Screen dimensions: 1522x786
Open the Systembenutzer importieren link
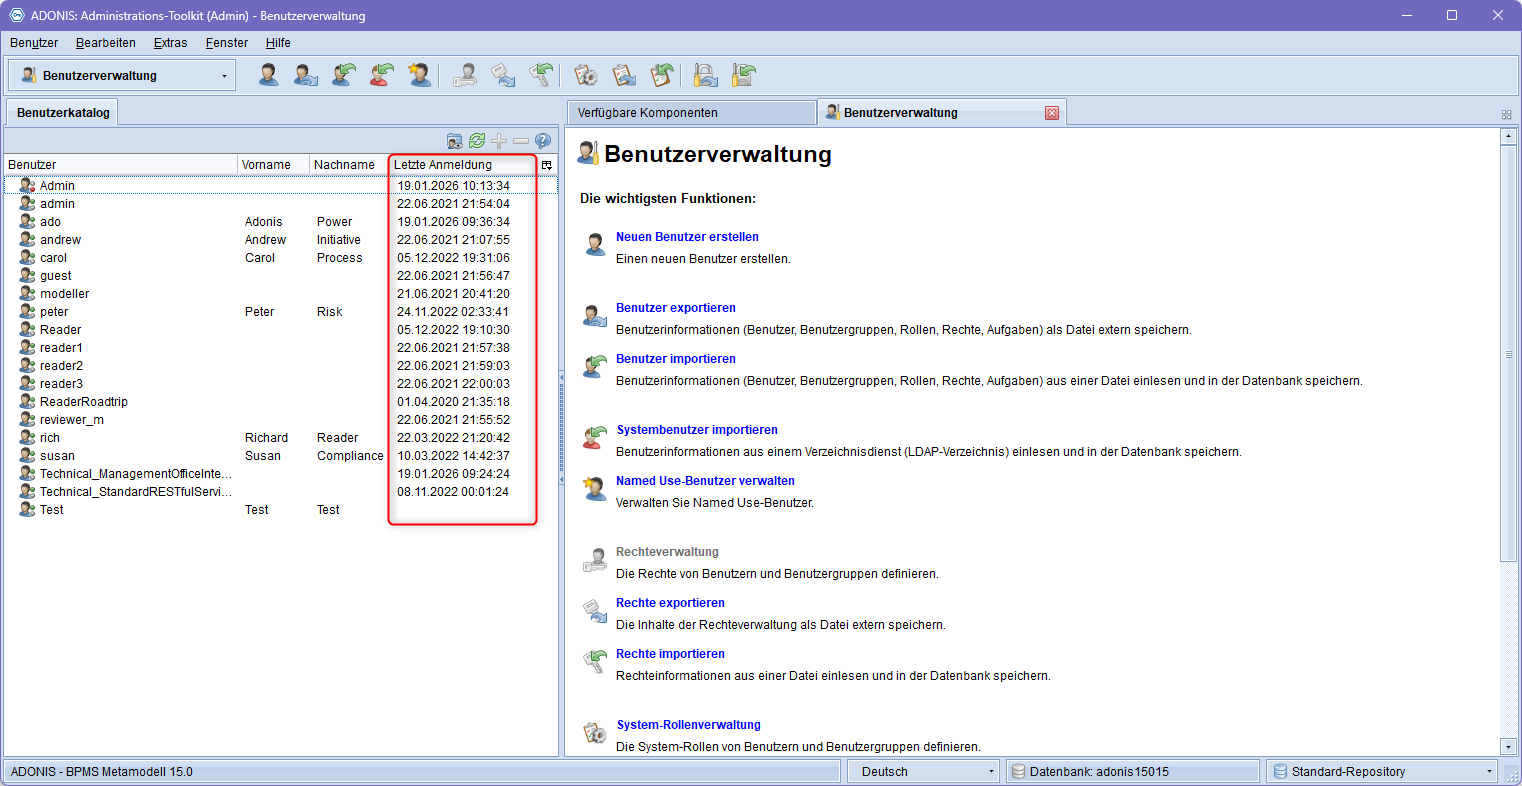697,430
